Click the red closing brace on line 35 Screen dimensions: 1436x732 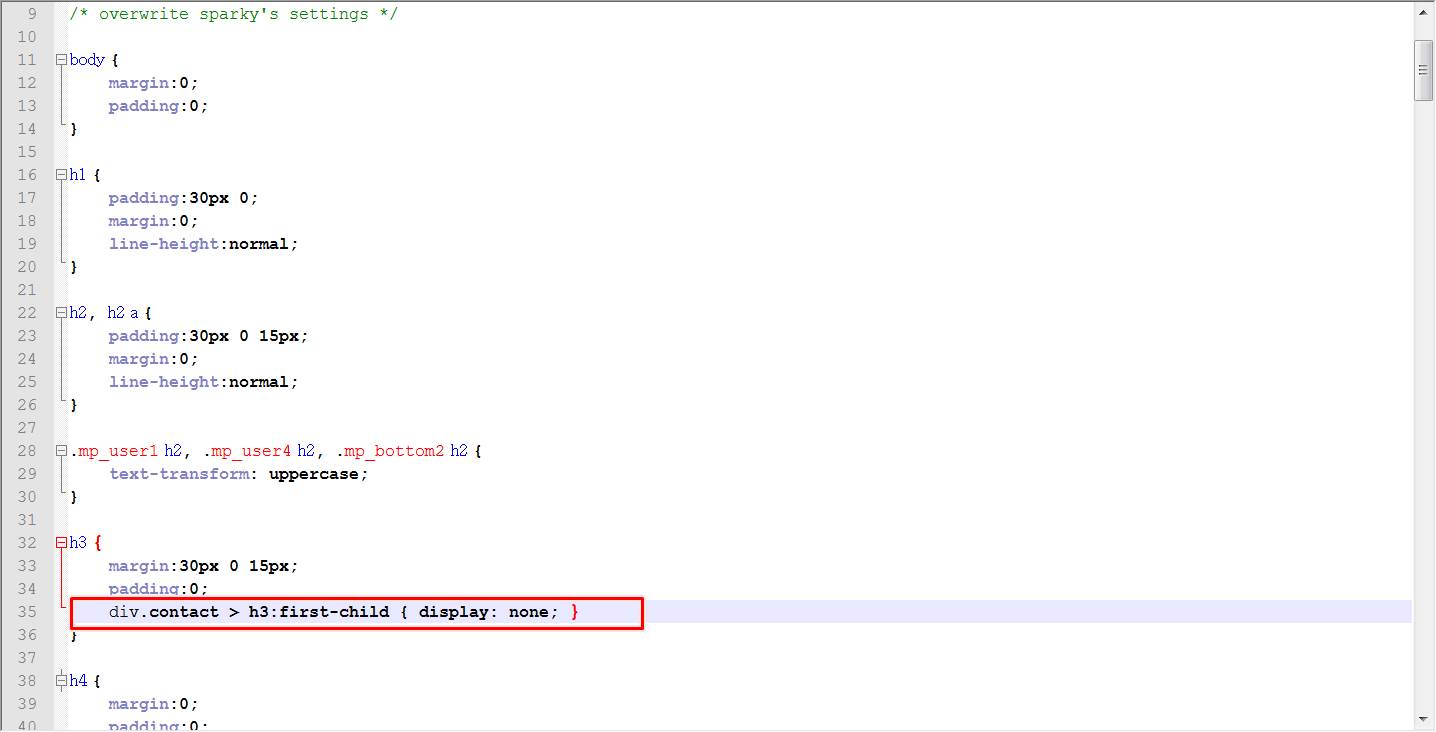tap(574, 612)
